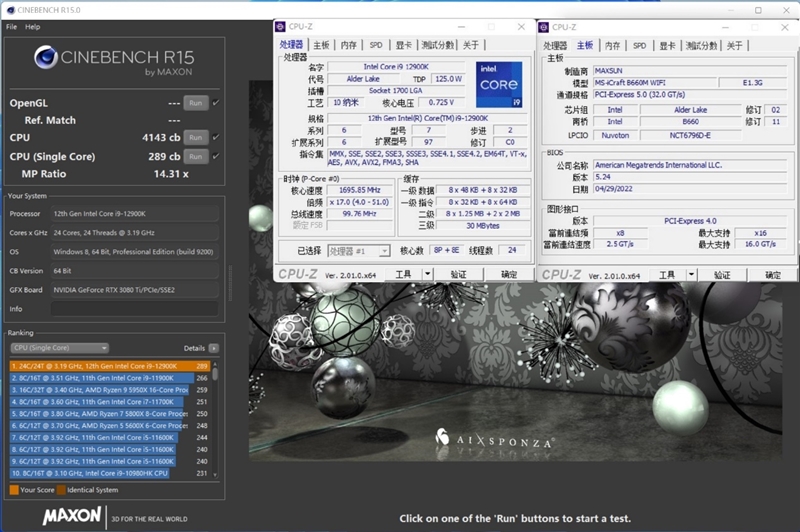Select ranking row 2 i9-11900K
Image resolution: width=800 pixels, height=532 pixels.
coord(110,378)
